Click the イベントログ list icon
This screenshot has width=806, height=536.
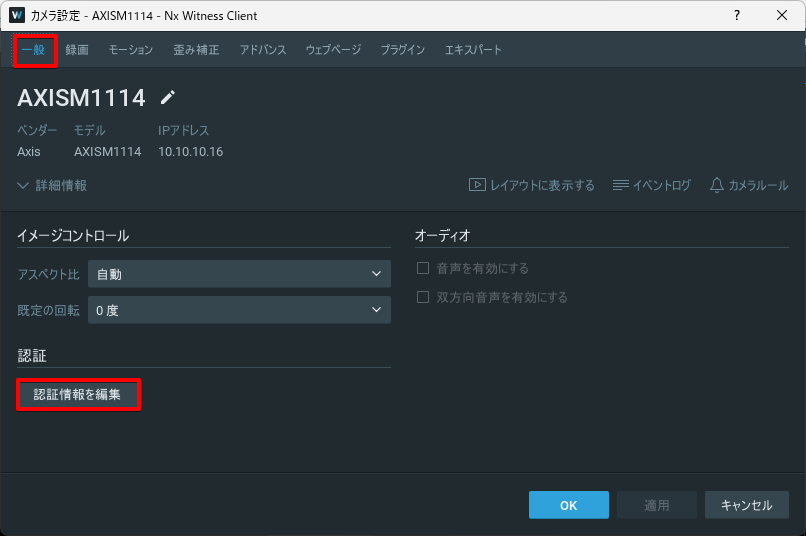(x=620, y=185)
